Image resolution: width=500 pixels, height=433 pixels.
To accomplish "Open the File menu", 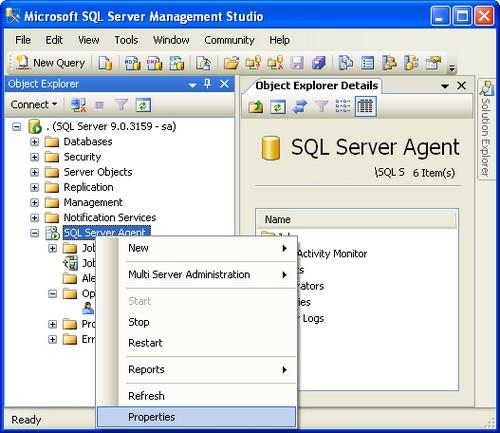I will (23, 40).
